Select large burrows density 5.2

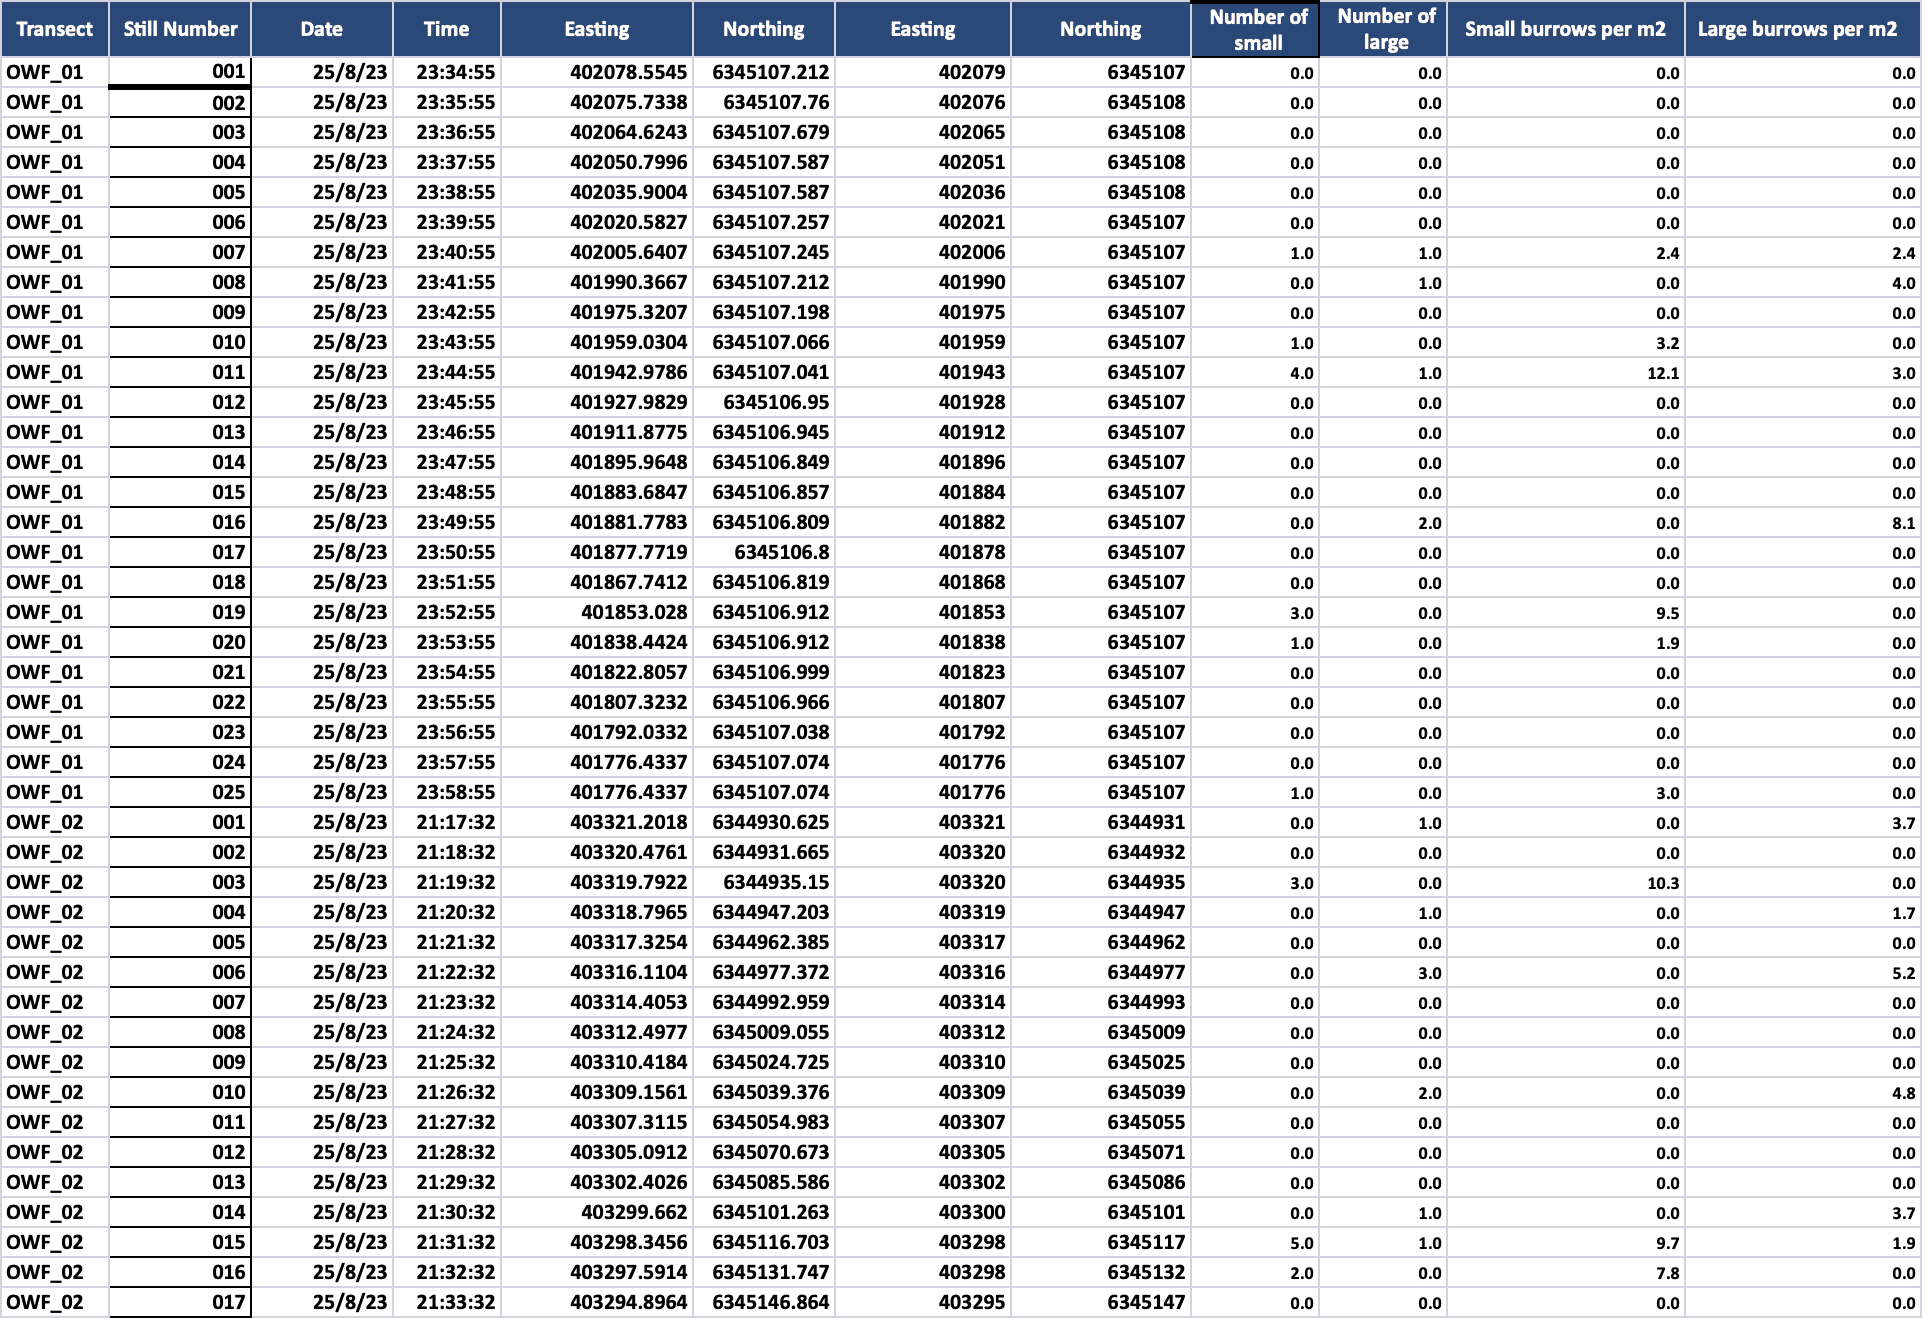coord(1802,972)
